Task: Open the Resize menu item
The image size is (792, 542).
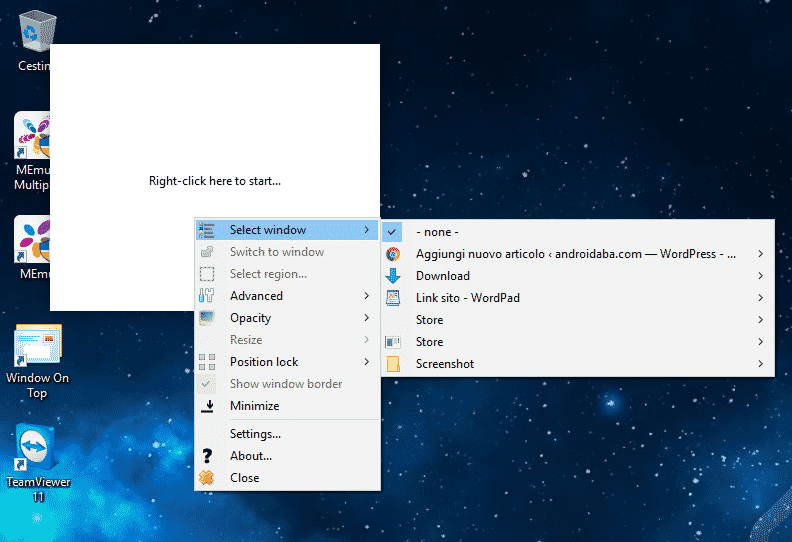Action: 287,339
